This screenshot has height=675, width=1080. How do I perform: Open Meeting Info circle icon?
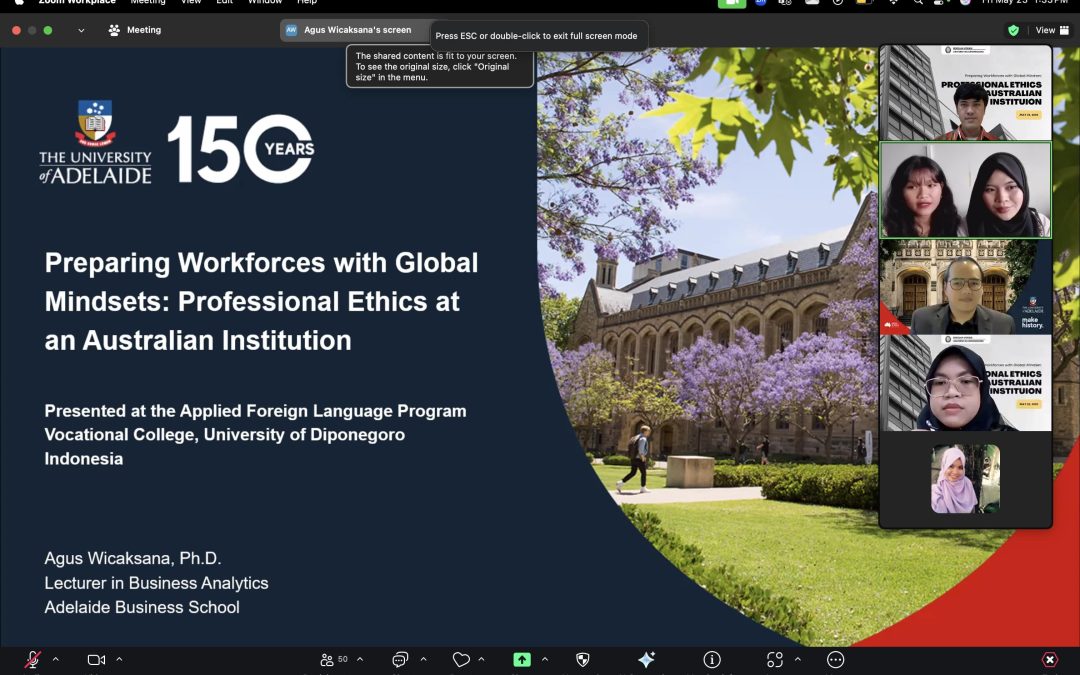coord(712,660)
